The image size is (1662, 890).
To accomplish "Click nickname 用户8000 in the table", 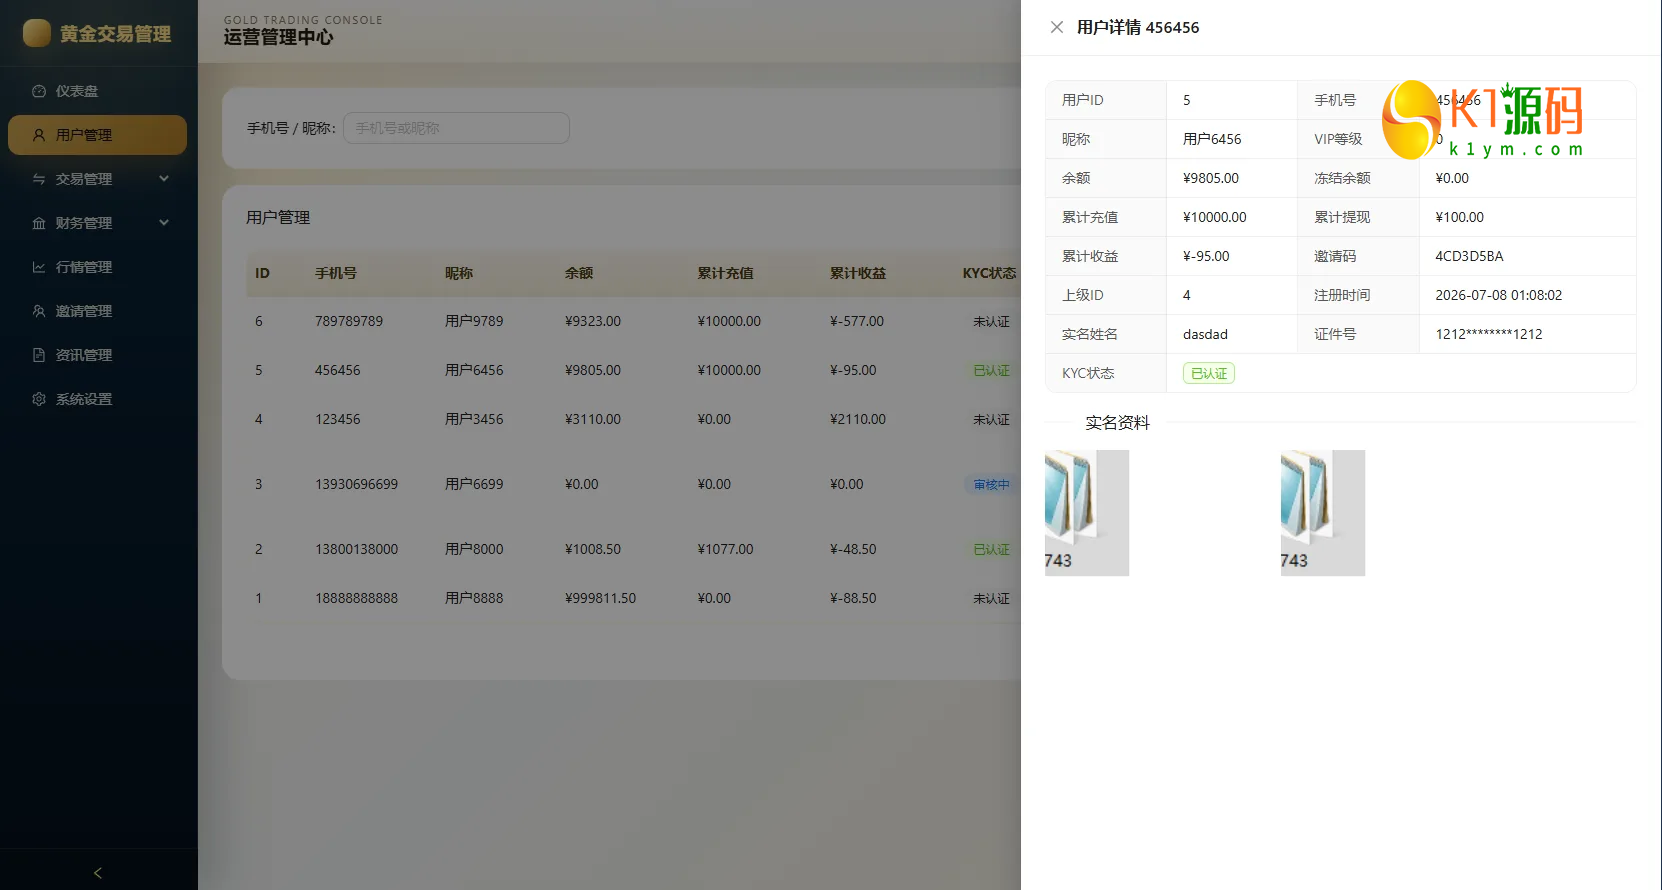I will point(474,549).
